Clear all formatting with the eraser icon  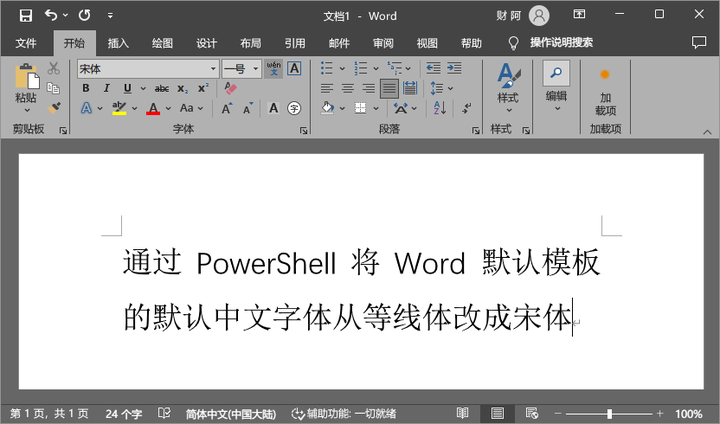click(x=231, y=88)
